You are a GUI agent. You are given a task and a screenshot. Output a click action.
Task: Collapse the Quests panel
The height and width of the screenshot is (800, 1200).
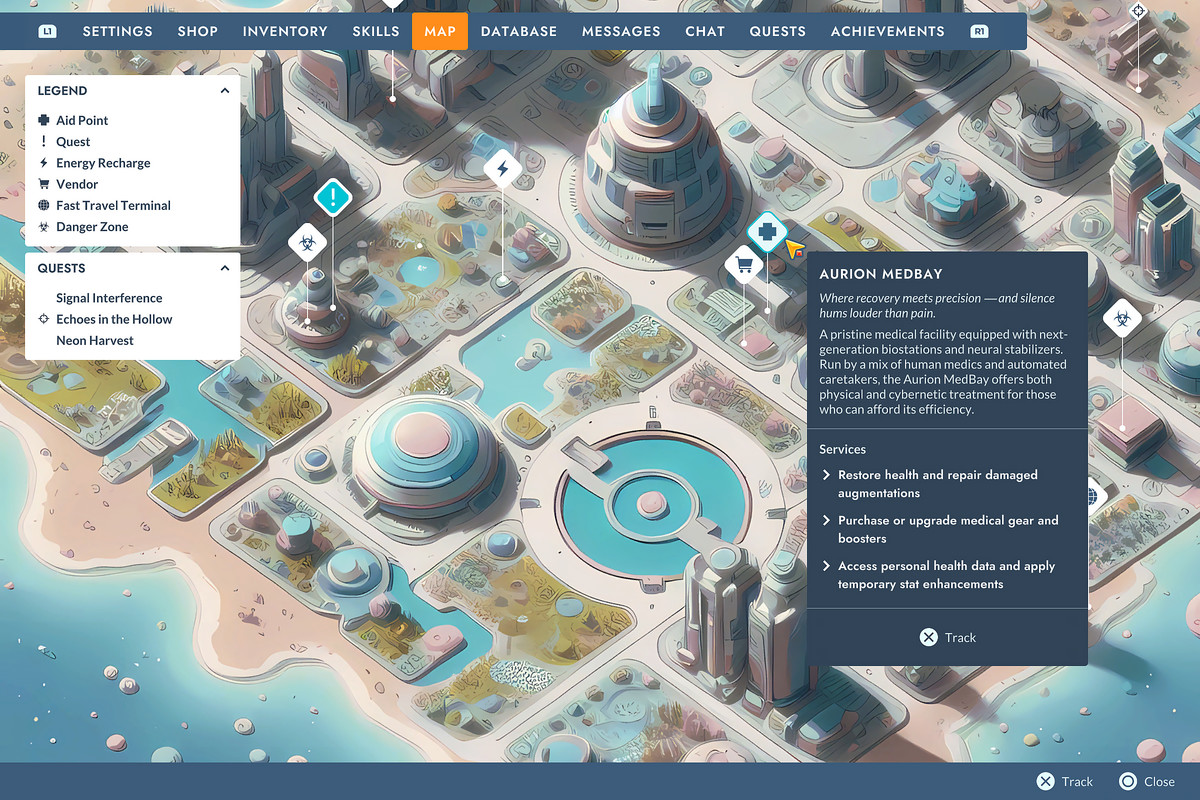(x=224, y=267)
